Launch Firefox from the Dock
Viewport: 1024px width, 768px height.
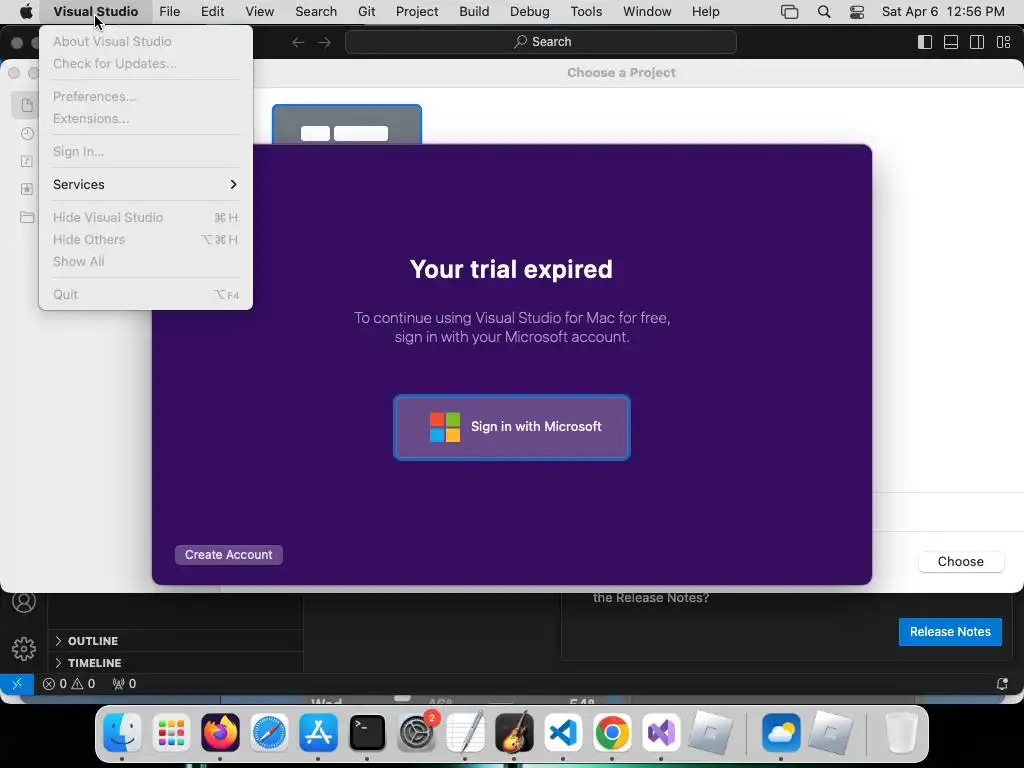coord(220,732)
